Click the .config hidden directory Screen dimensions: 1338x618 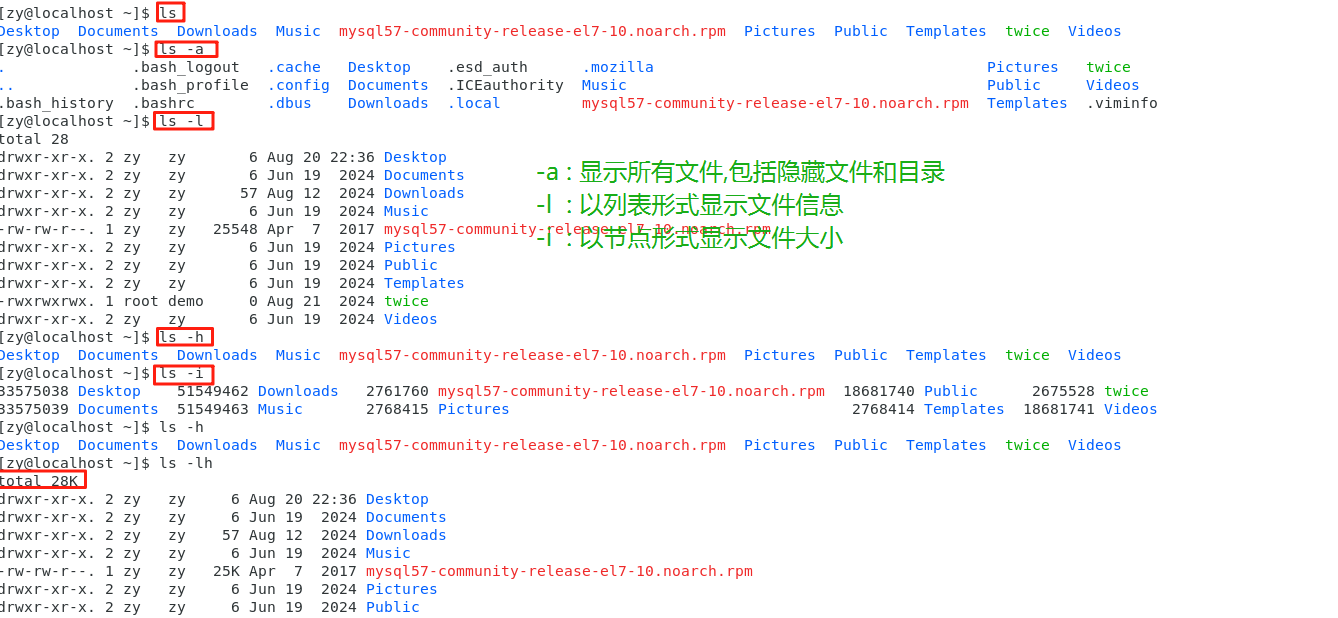pos(298,85)
